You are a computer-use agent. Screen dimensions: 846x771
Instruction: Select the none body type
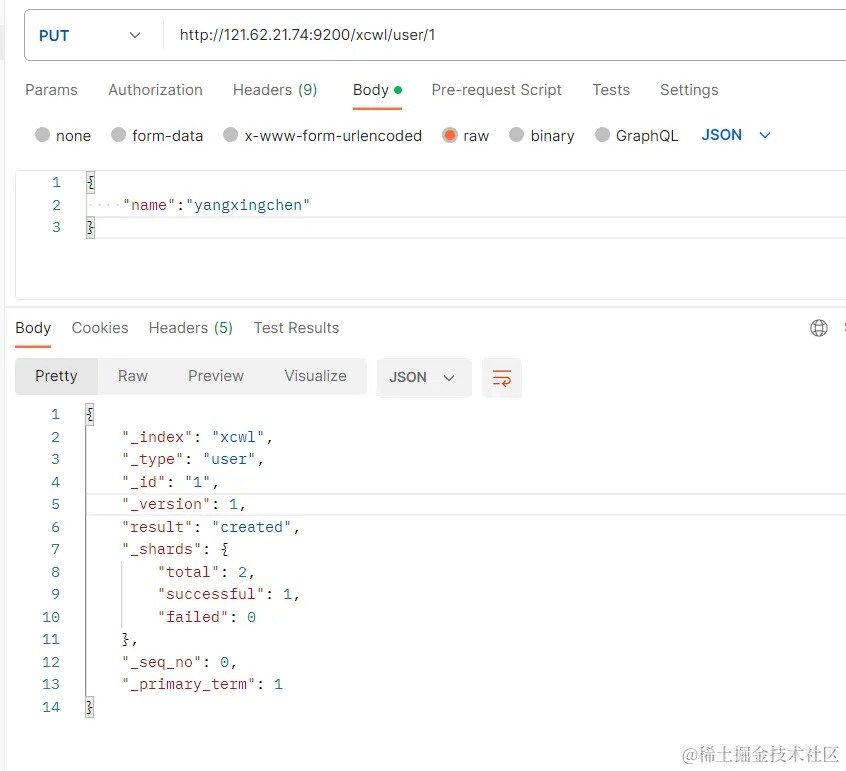pos(63,135)
